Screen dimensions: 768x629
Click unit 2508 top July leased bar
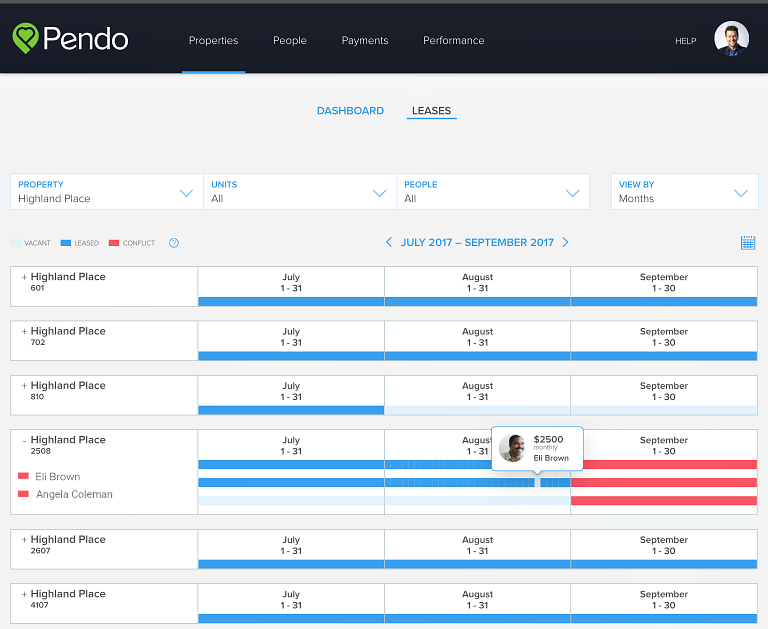pos(291,464)
